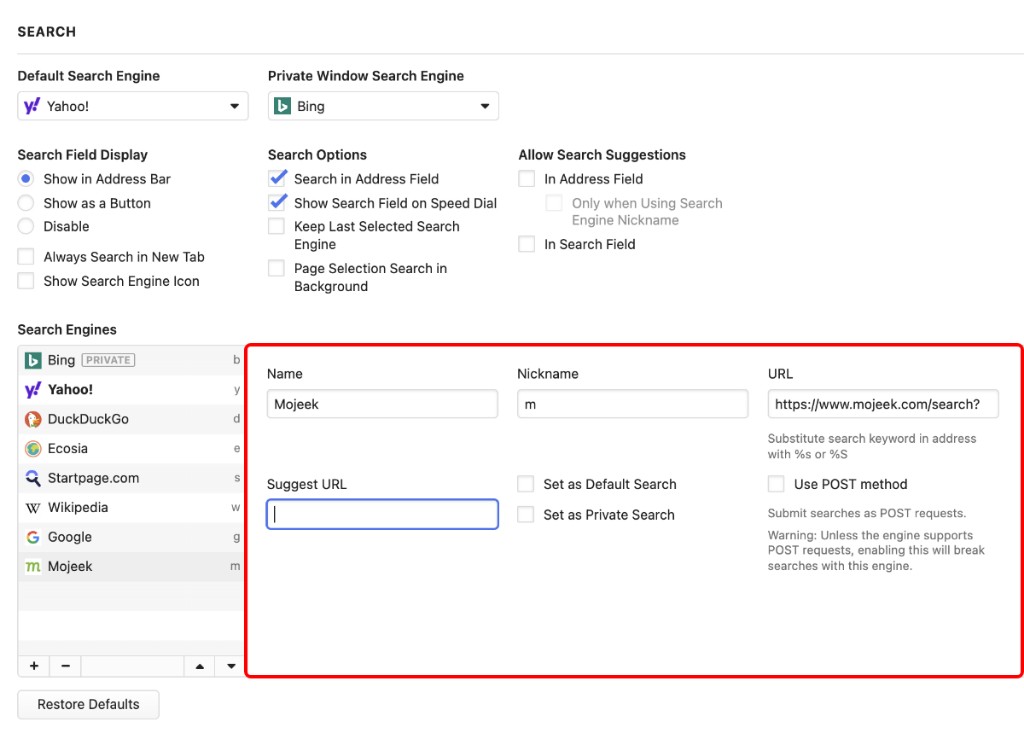Select the Disable search field option
This screenshot has width=1024, height=741.
point(26,227)
